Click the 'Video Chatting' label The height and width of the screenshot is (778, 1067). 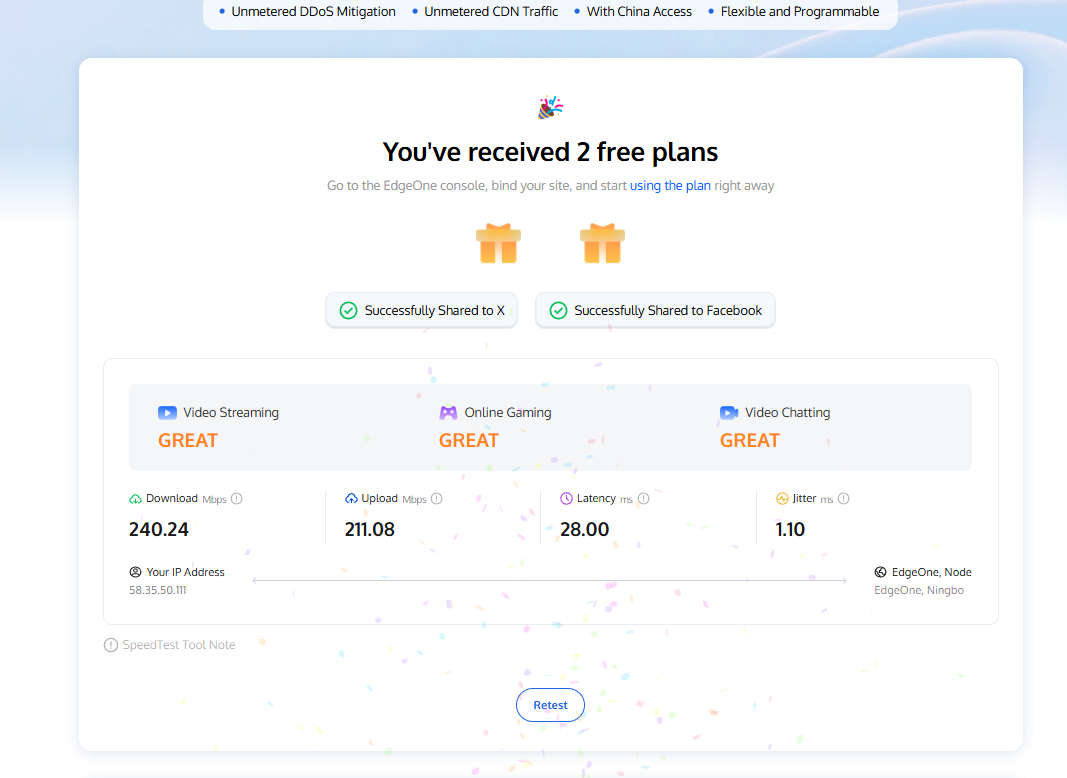(x=788, y=412)
